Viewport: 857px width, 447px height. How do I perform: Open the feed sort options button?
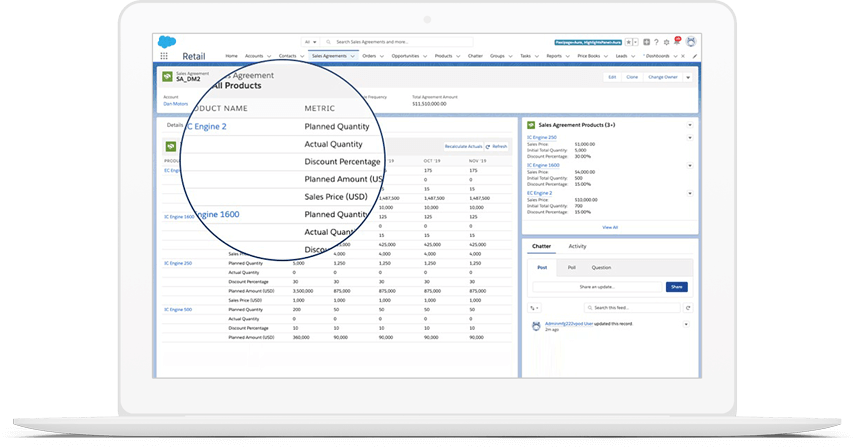point(534,308)
